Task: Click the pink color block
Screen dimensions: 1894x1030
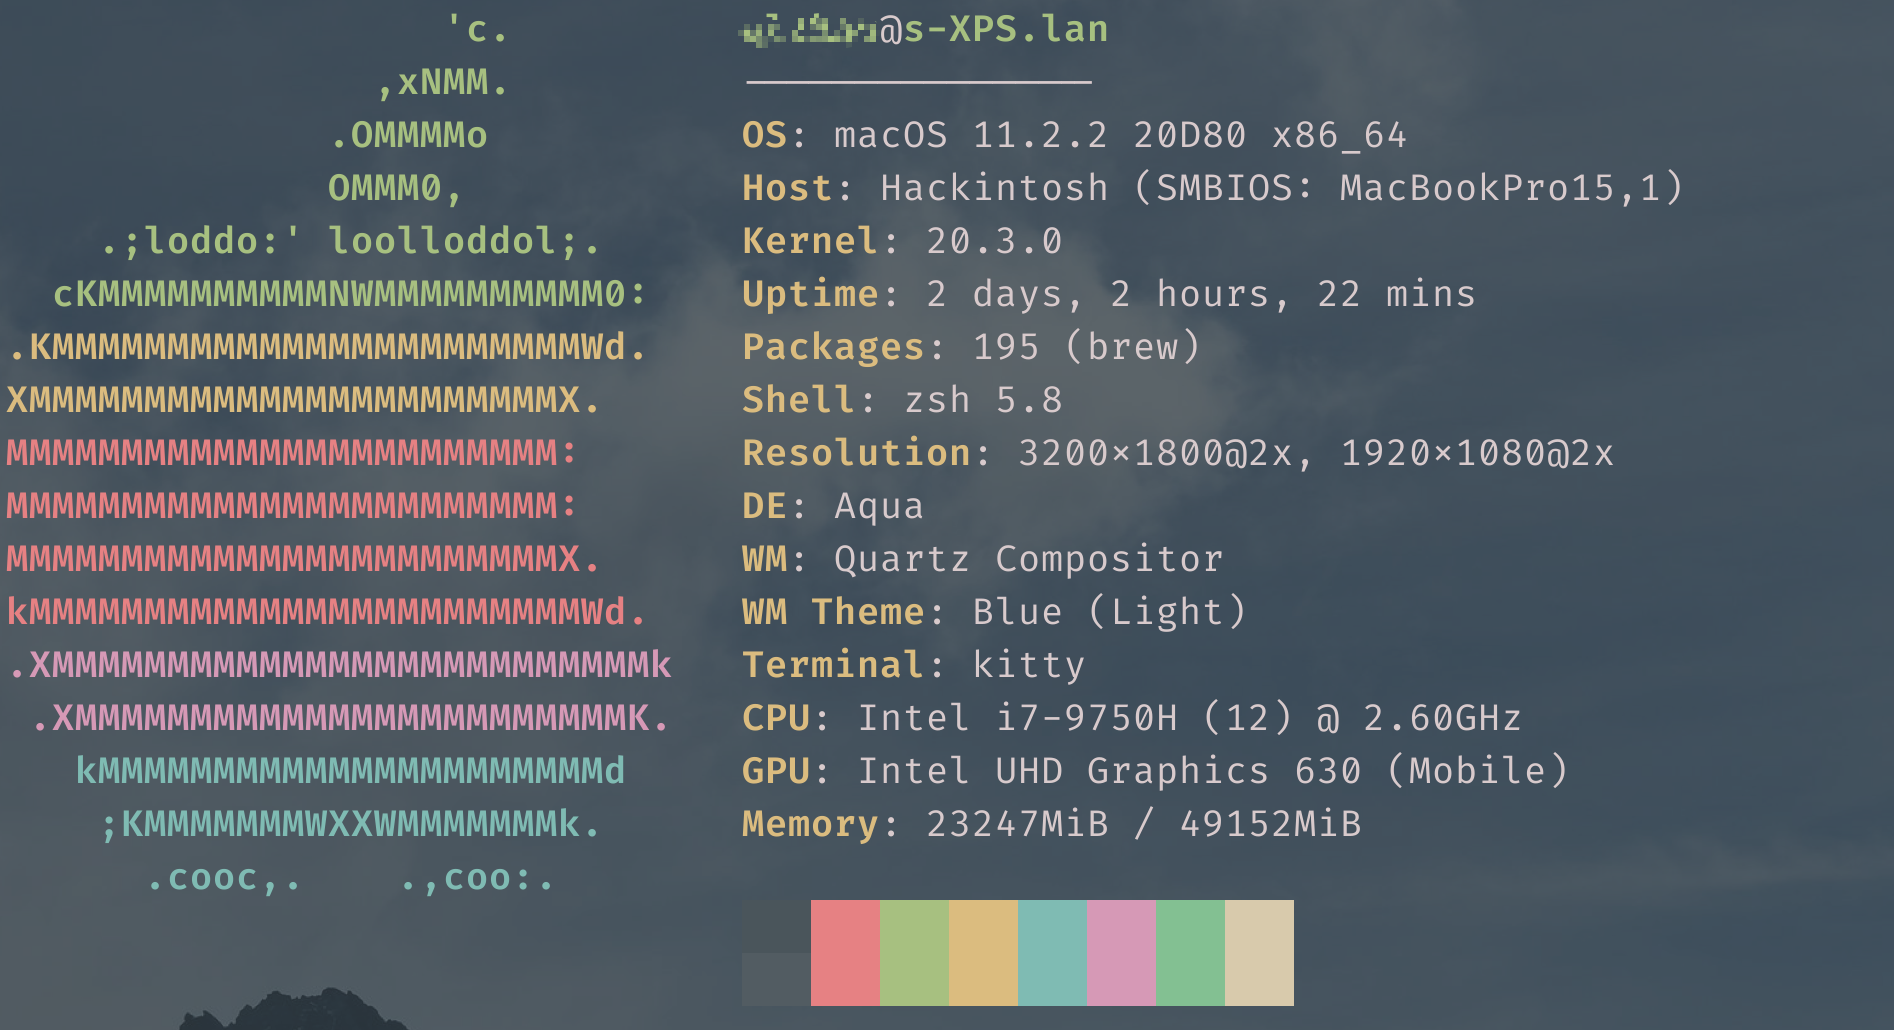Action: (x=1121, y=952)
